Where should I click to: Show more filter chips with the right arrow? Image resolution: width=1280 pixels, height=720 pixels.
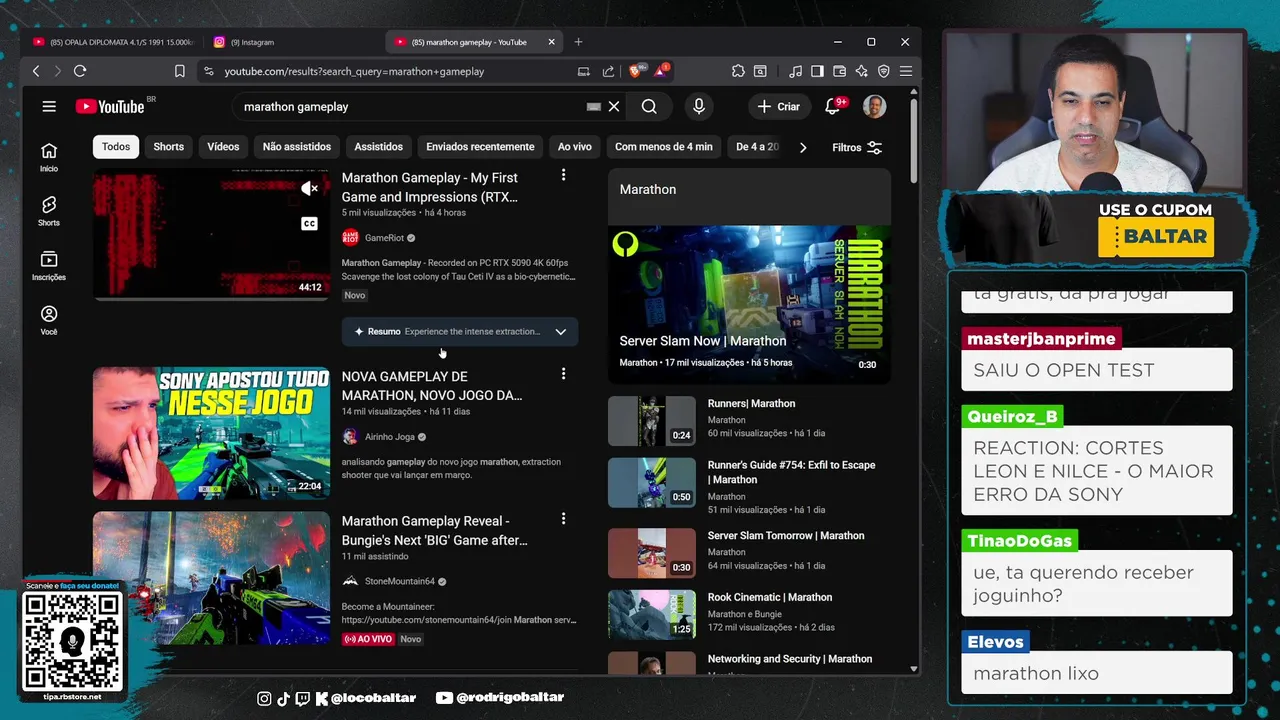(802, 147)
